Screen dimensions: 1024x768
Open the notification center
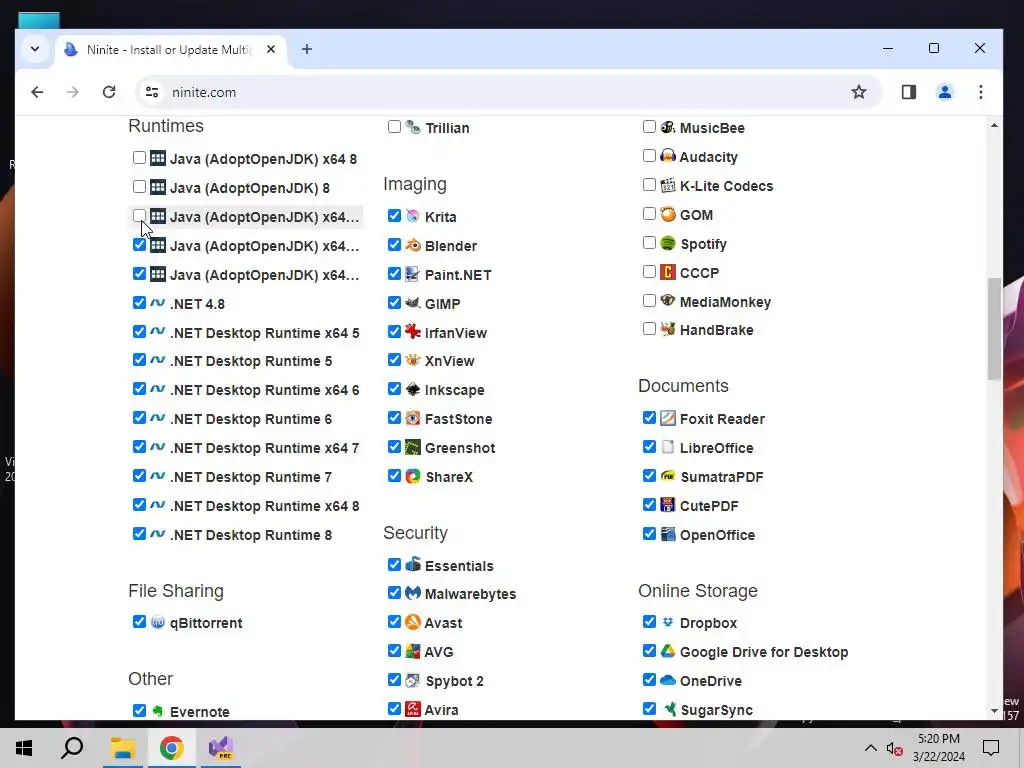(x=991, y=748)
